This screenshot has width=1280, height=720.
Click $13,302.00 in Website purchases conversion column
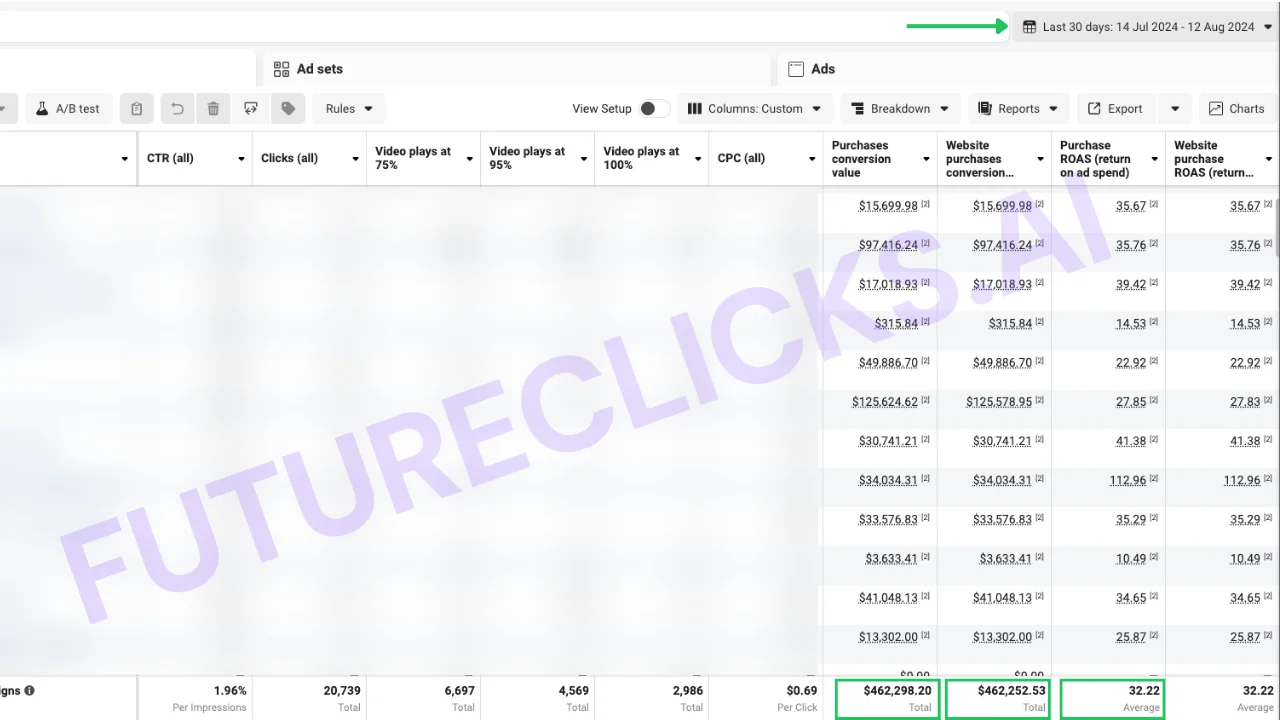pyautogui.click(x=1002, y=637)
